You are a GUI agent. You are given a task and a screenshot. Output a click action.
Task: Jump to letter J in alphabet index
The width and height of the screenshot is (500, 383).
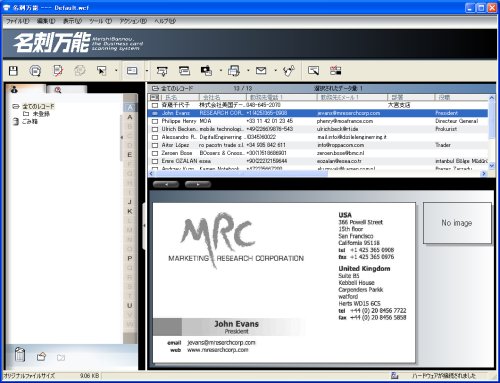pyautogui.click(x=130, y=202)
